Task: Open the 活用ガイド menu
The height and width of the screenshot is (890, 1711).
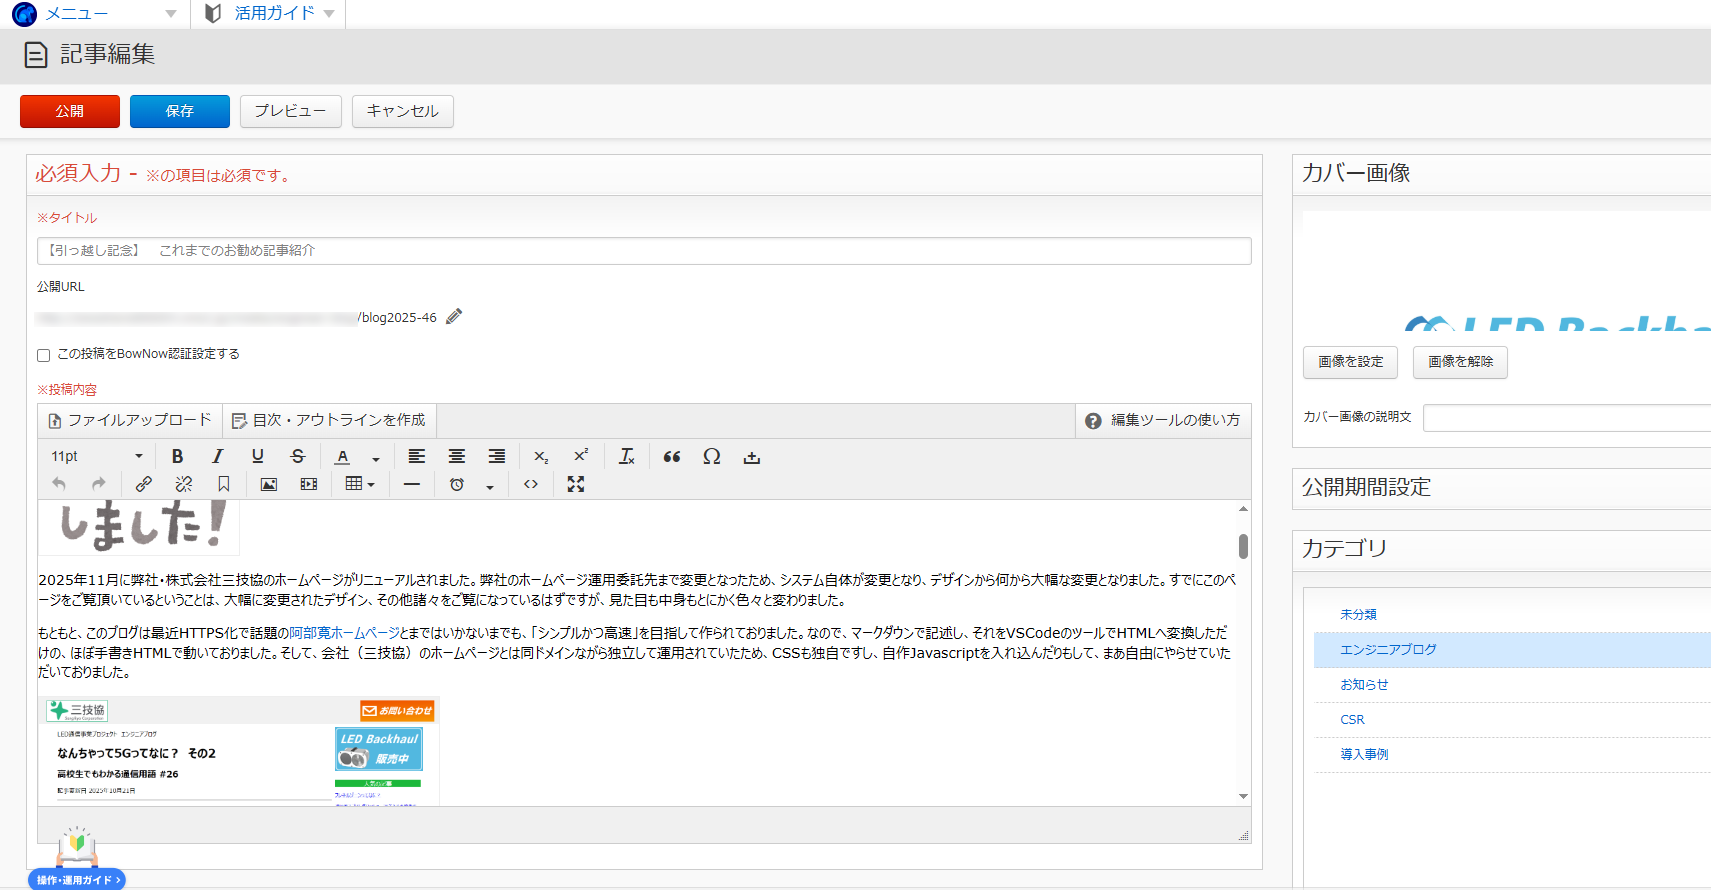Action: (x=270, y=14)
